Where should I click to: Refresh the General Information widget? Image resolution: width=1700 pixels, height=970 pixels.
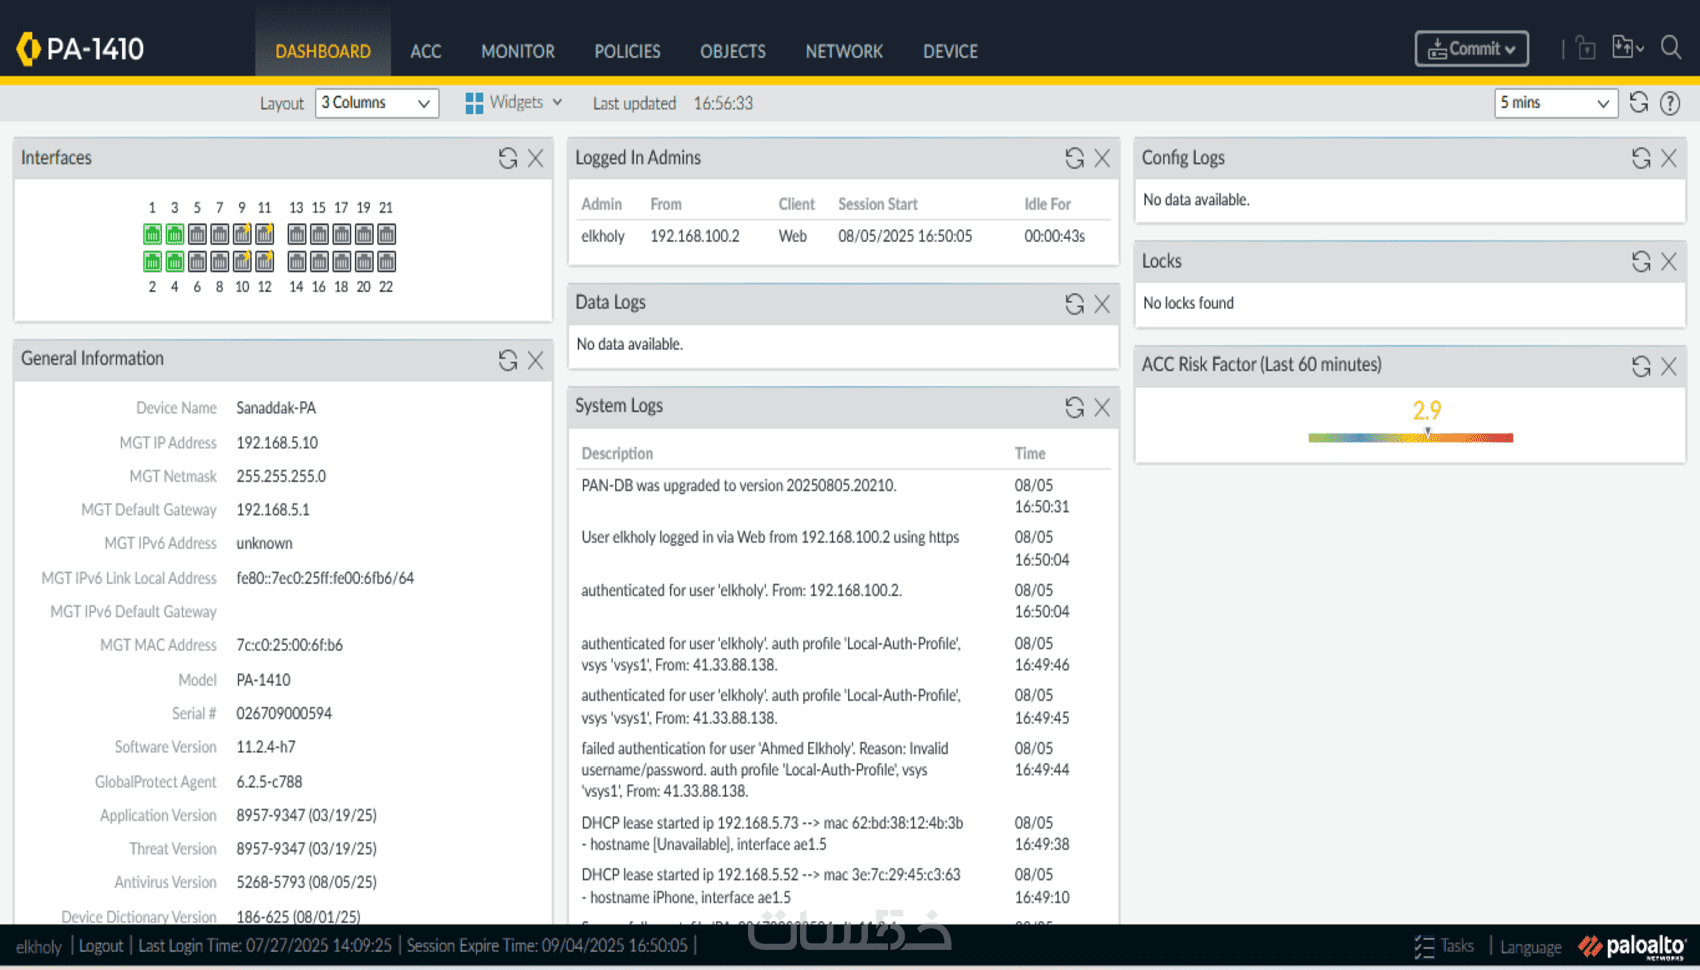click(508, 360)
